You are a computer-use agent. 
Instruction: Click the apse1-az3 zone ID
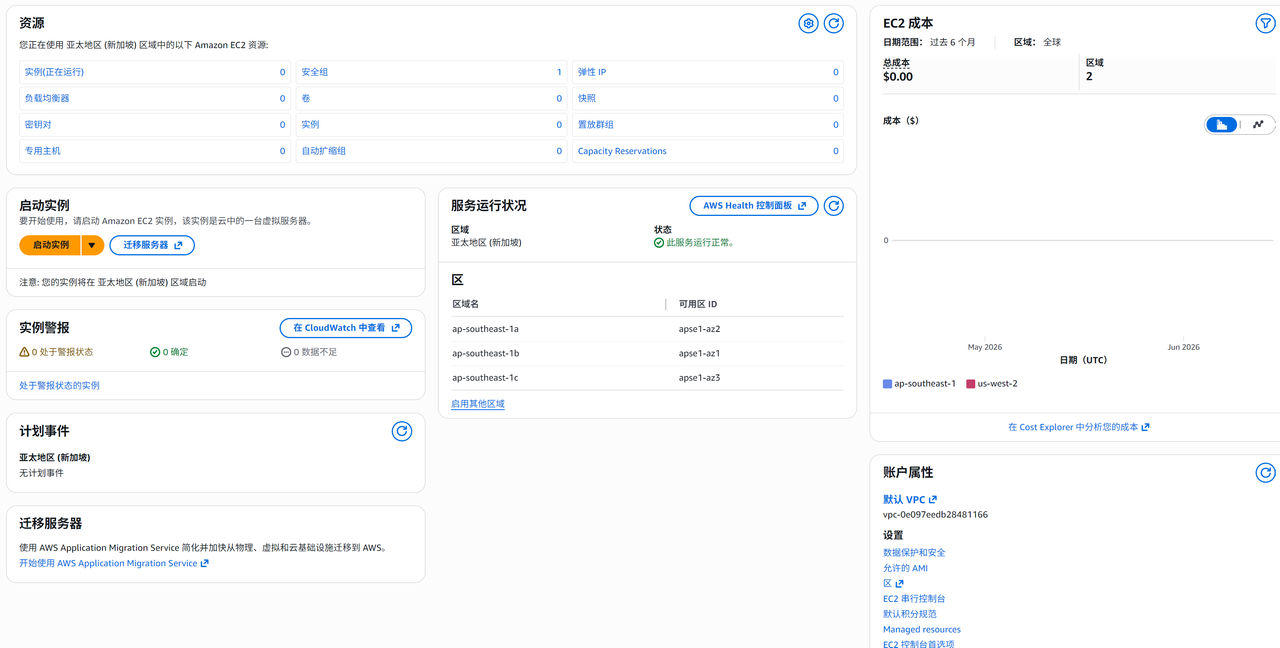pyautogui.click(x=700, y=378)
